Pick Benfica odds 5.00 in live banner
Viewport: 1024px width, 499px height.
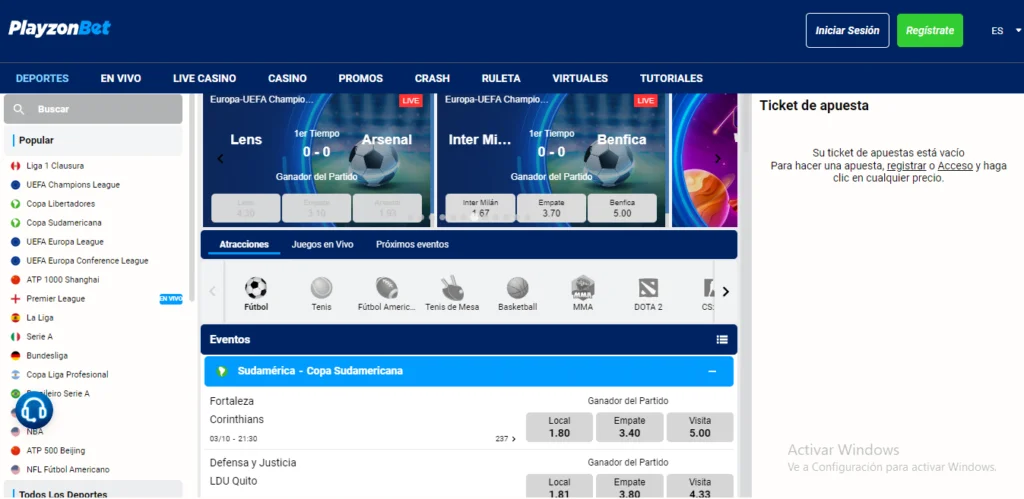click(622, 207)
